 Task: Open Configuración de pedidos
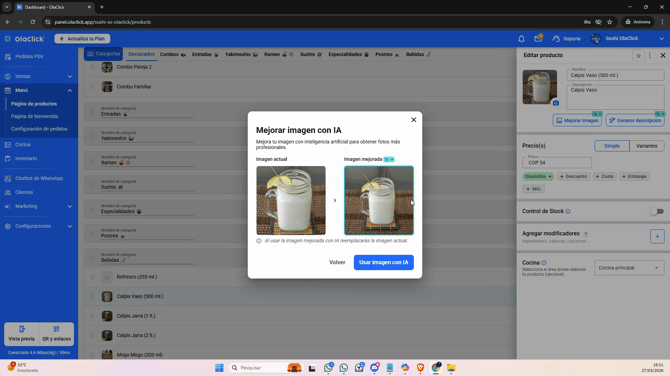point(39,129)
